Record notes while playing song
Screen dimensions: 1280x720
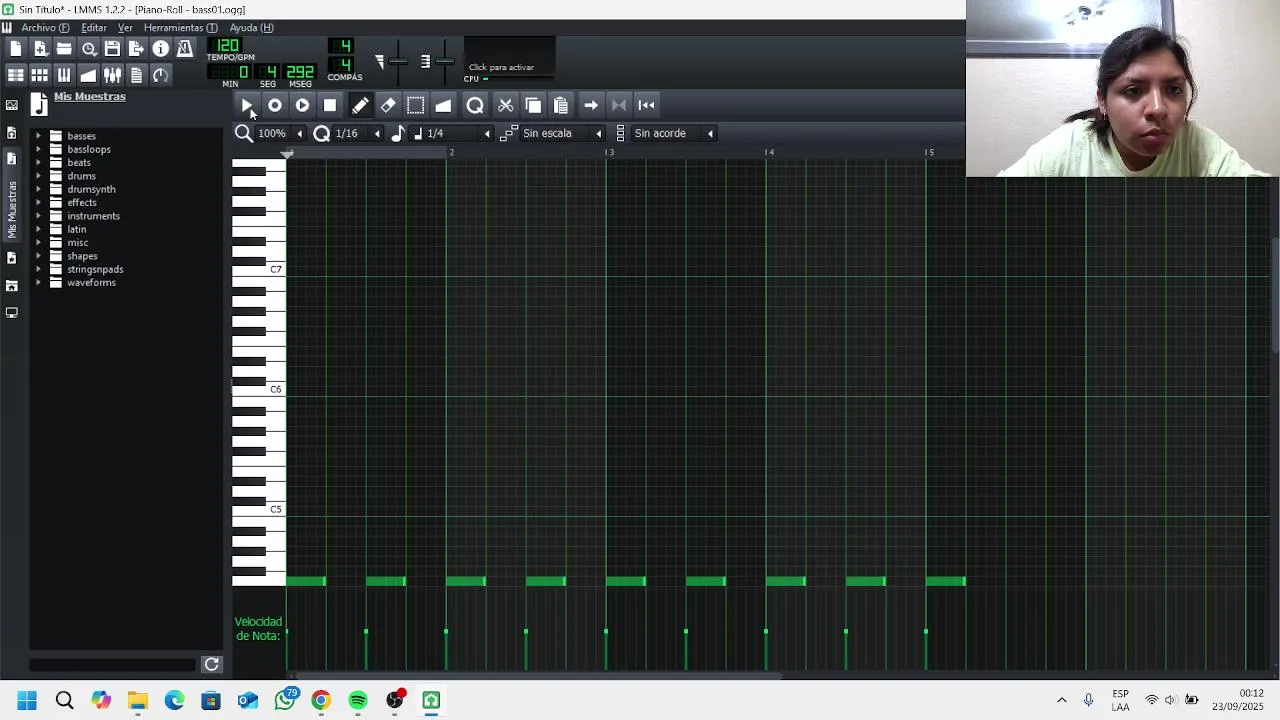pyautogui.click(x=302, y=105)
